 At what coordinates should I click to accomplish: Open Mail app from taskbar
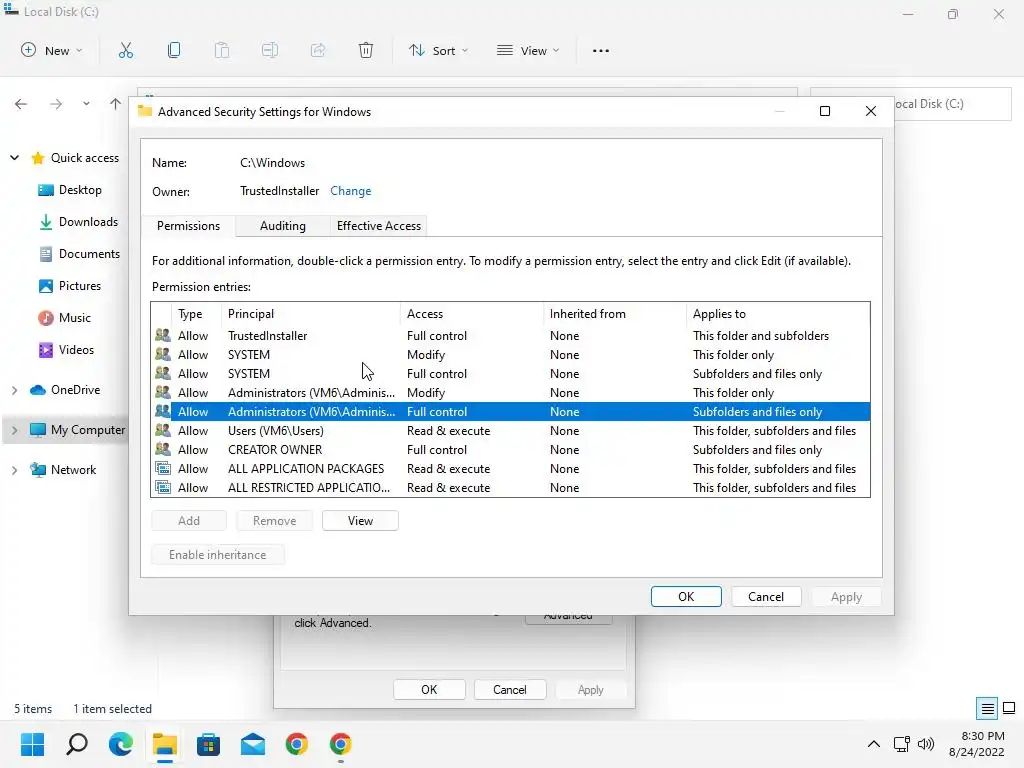(x=253, y=744)
